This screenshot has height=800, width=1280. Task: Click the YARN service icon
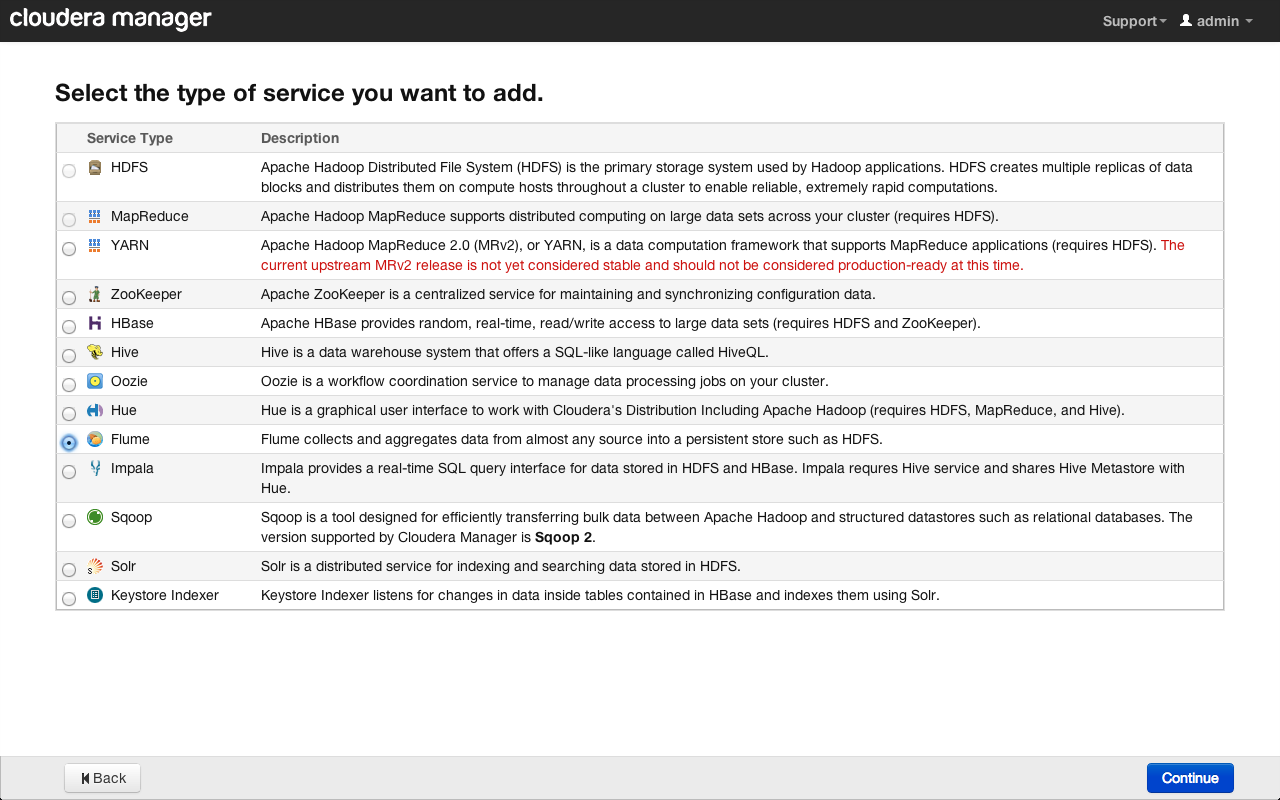95,245
